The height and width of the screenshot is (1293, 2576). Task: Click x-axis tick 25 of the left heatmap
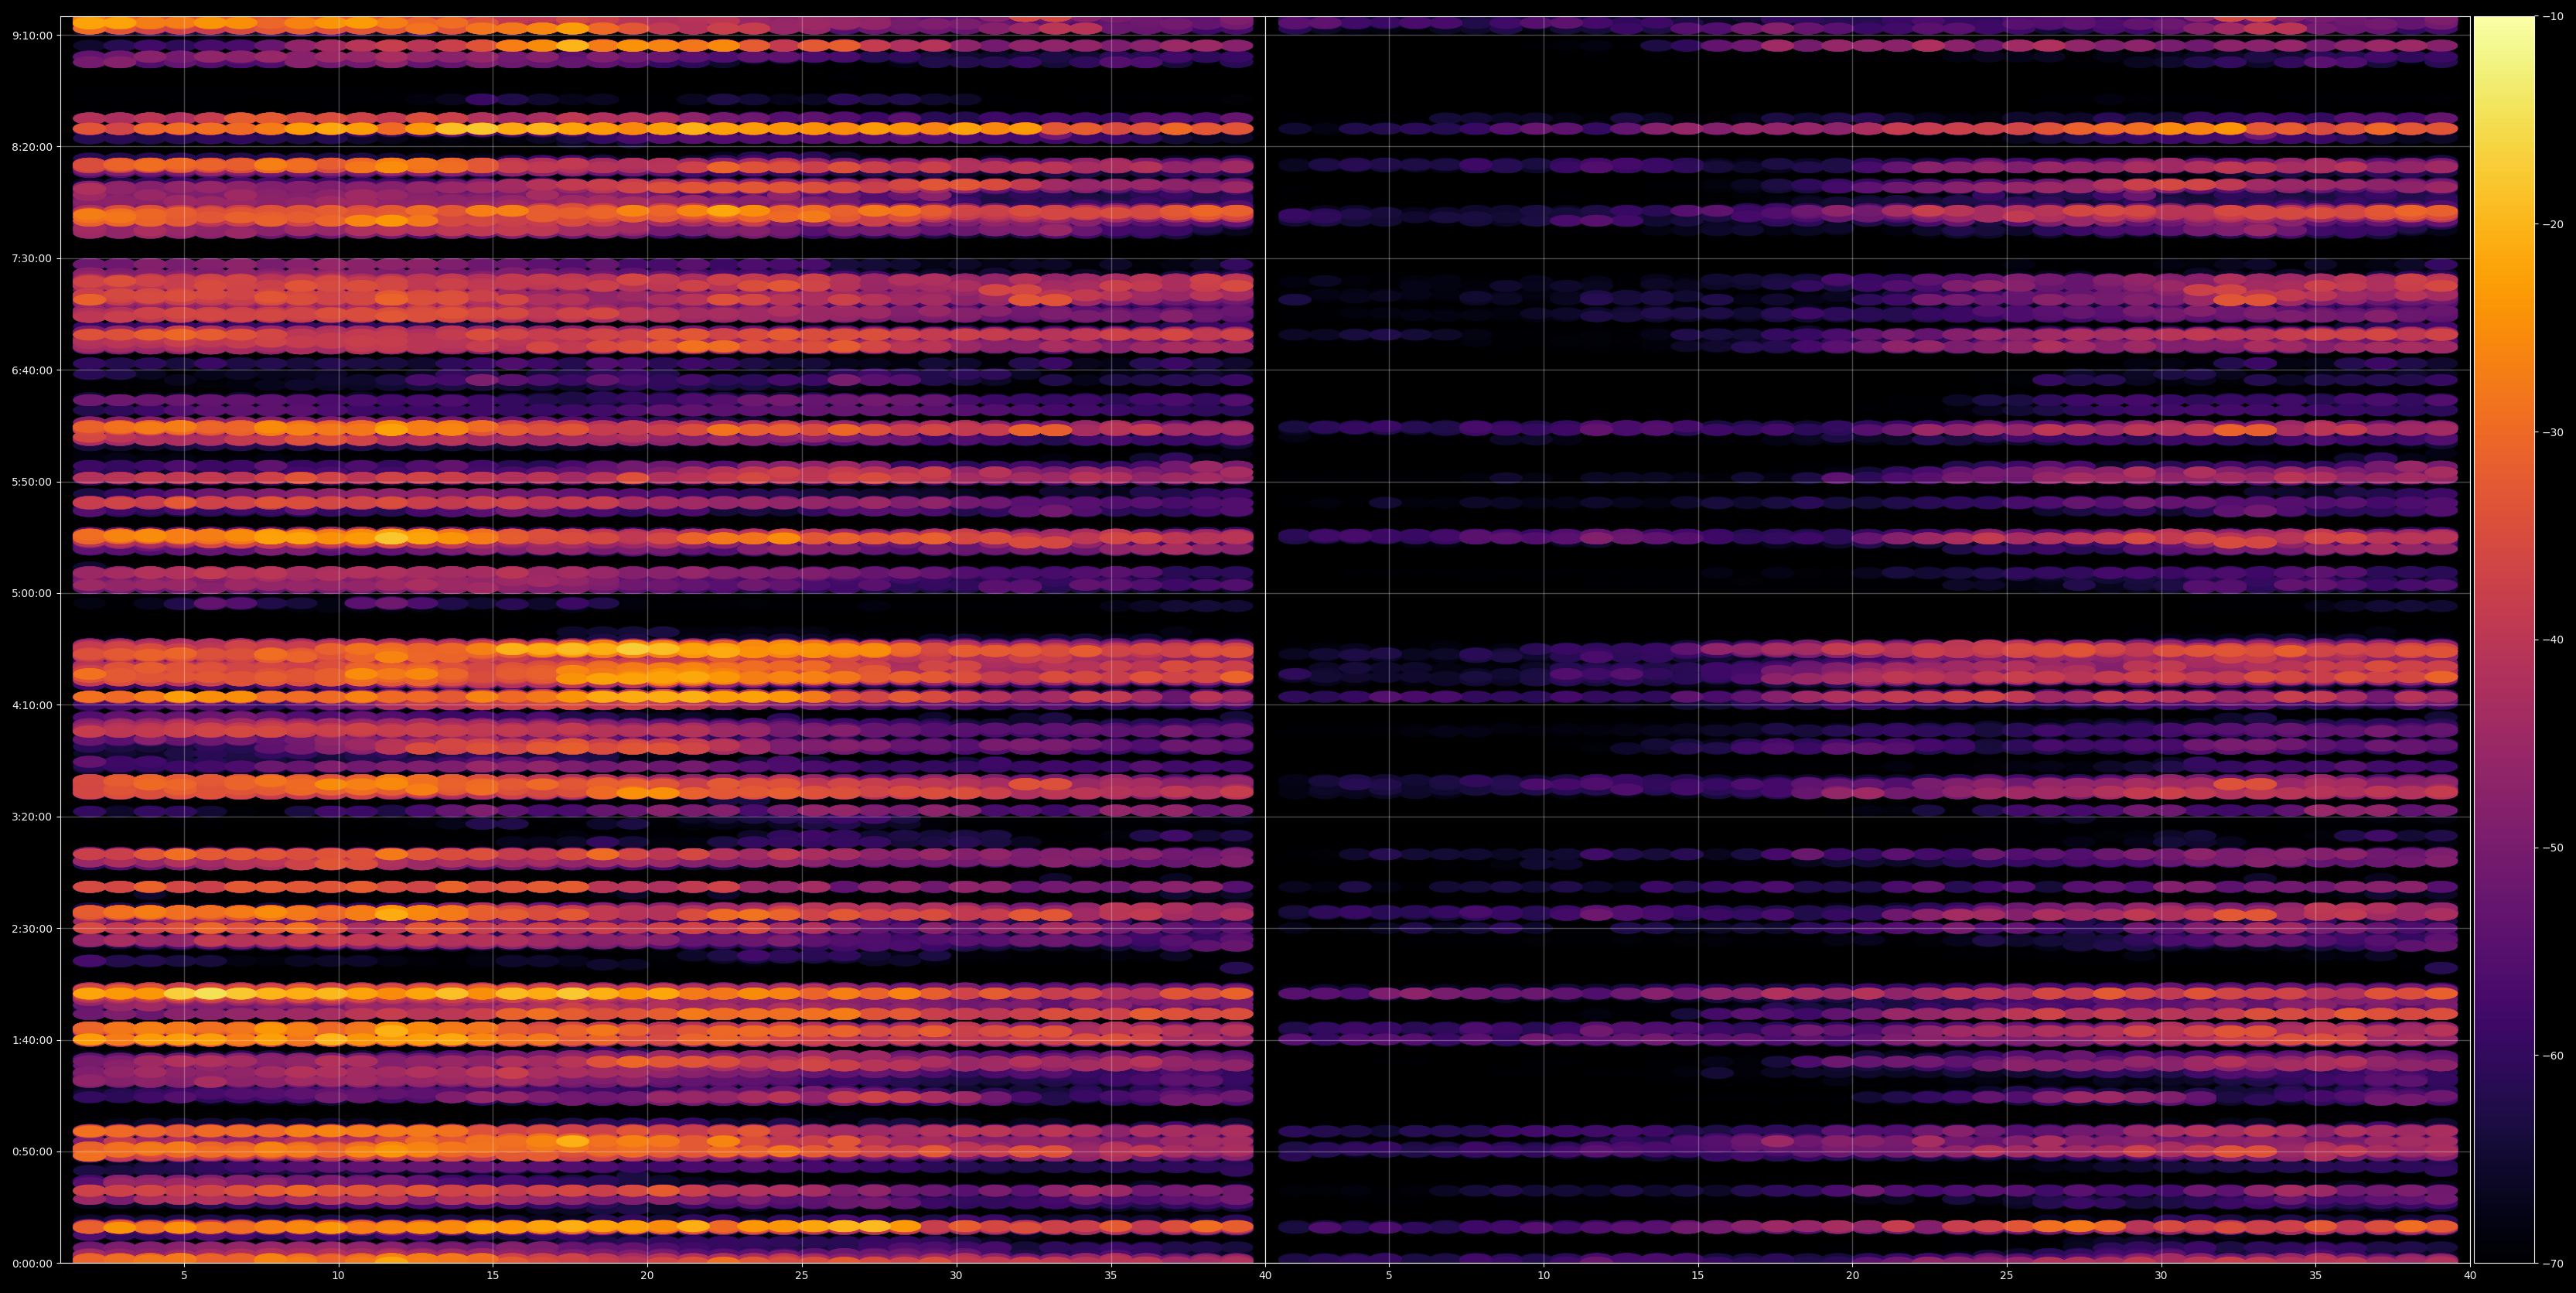click(x=802, y=1275)
